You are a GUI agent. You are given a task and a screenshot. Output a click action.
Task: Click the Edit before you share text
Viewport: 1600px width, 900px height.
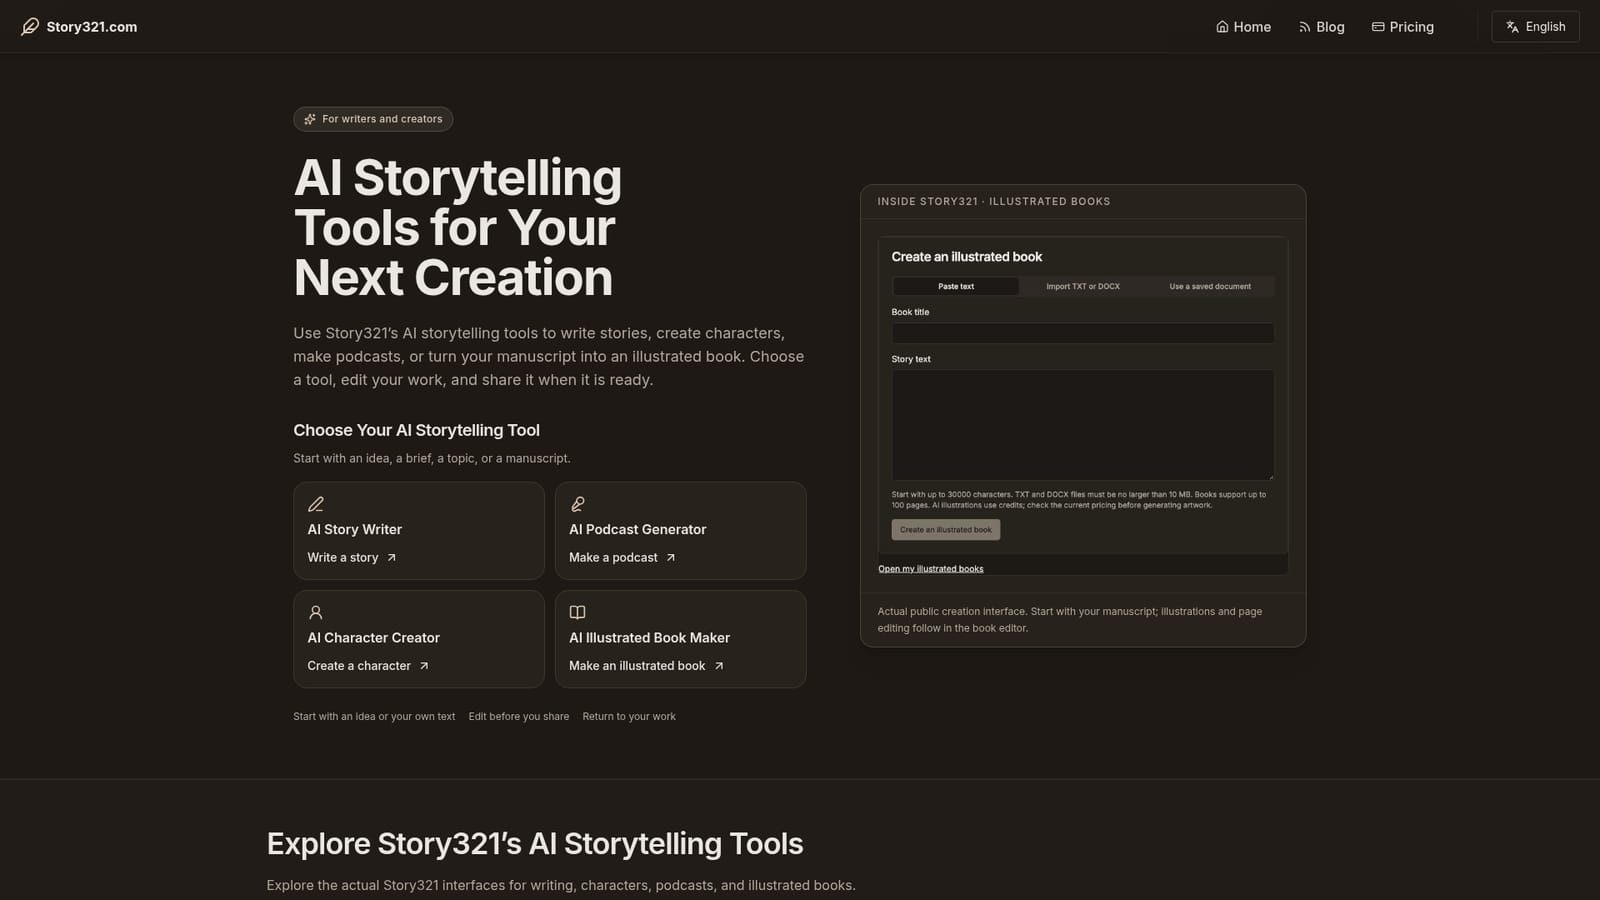coord(519,717)
